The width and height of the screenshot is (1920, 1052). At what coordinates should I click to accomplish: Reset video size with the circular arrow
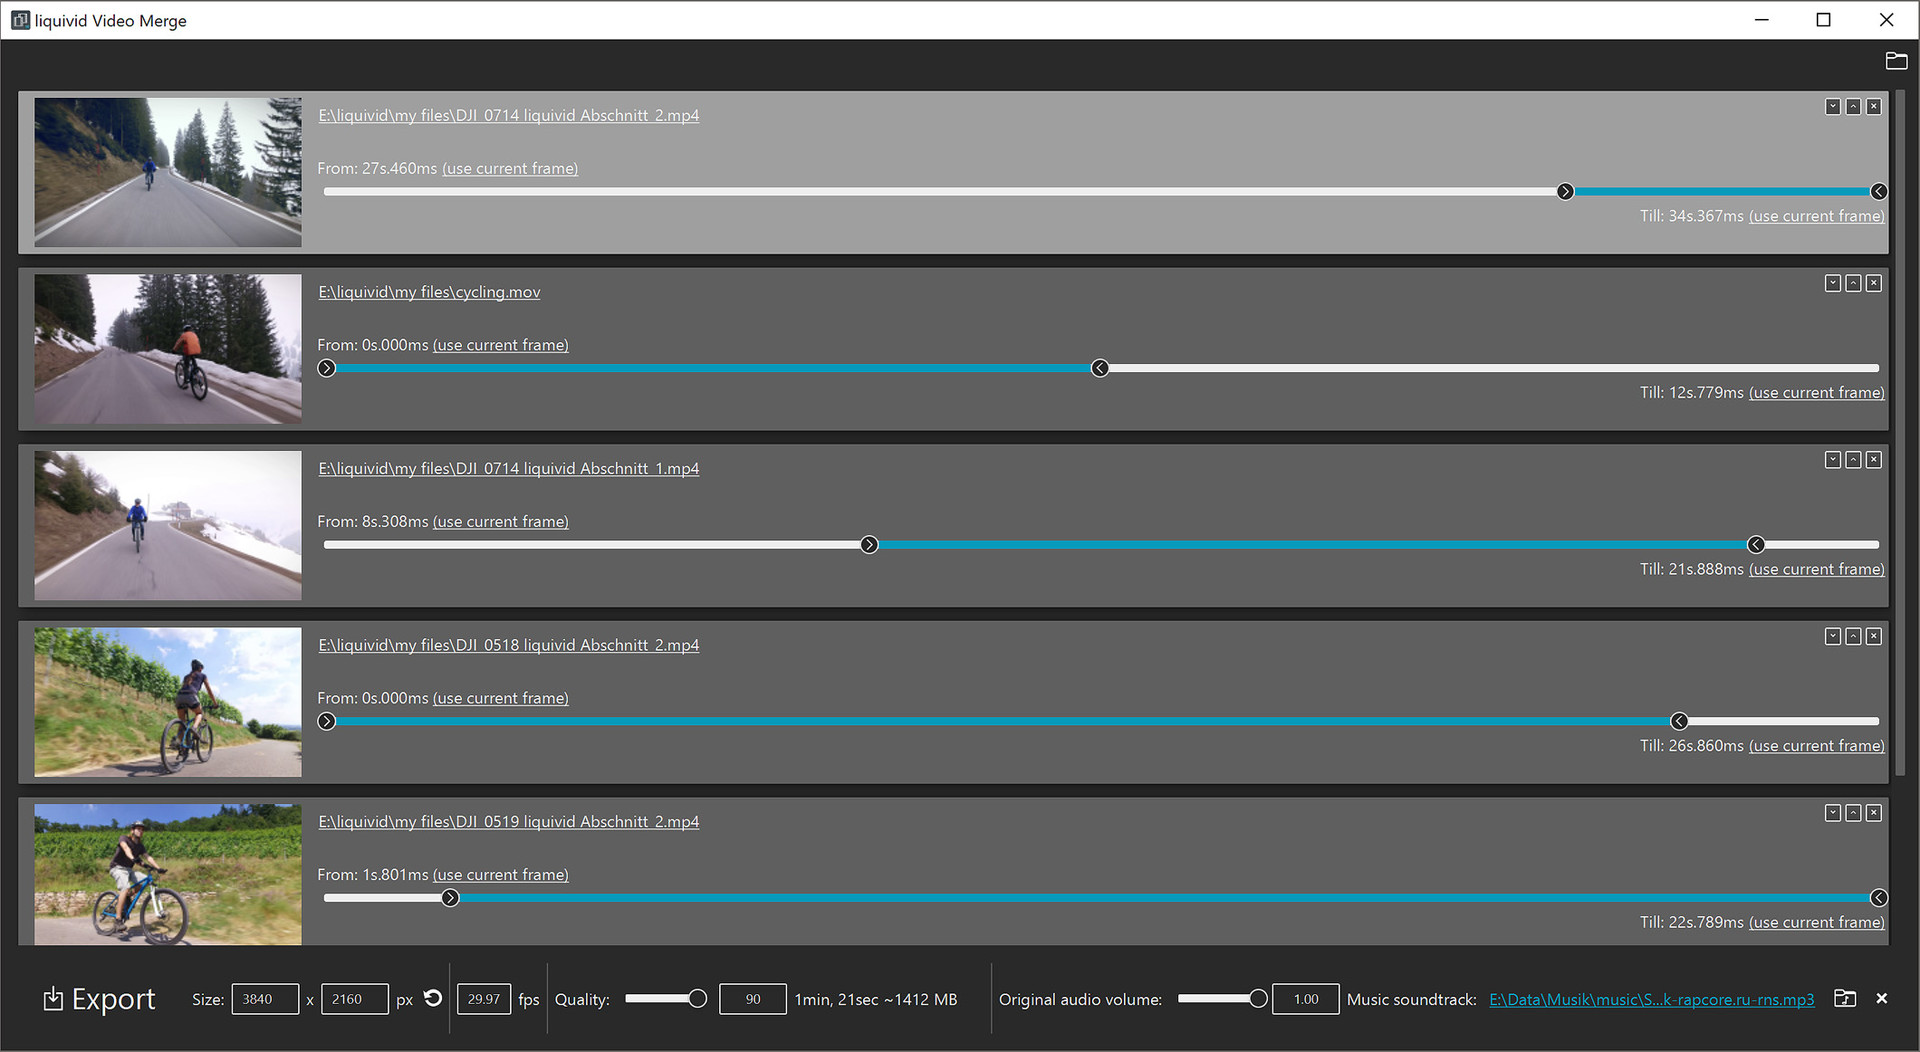(433, 998)
